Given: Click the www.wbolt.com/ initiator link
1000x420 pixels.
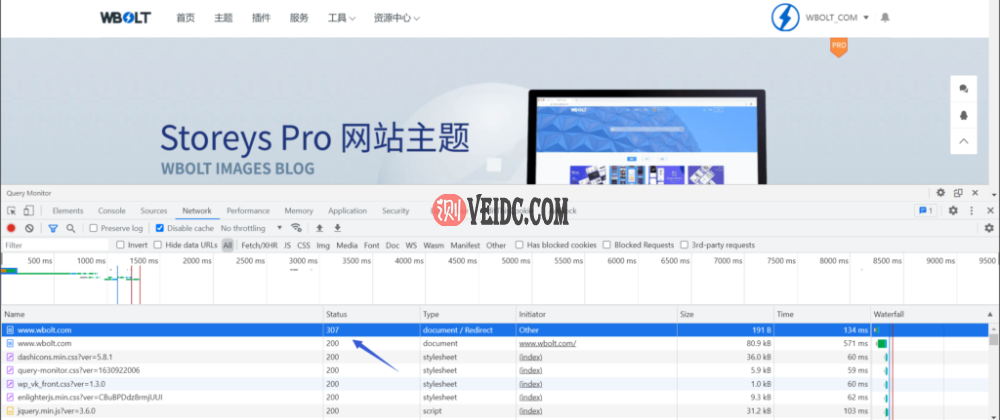Looking at the screenshot, I should pos(547,343).
